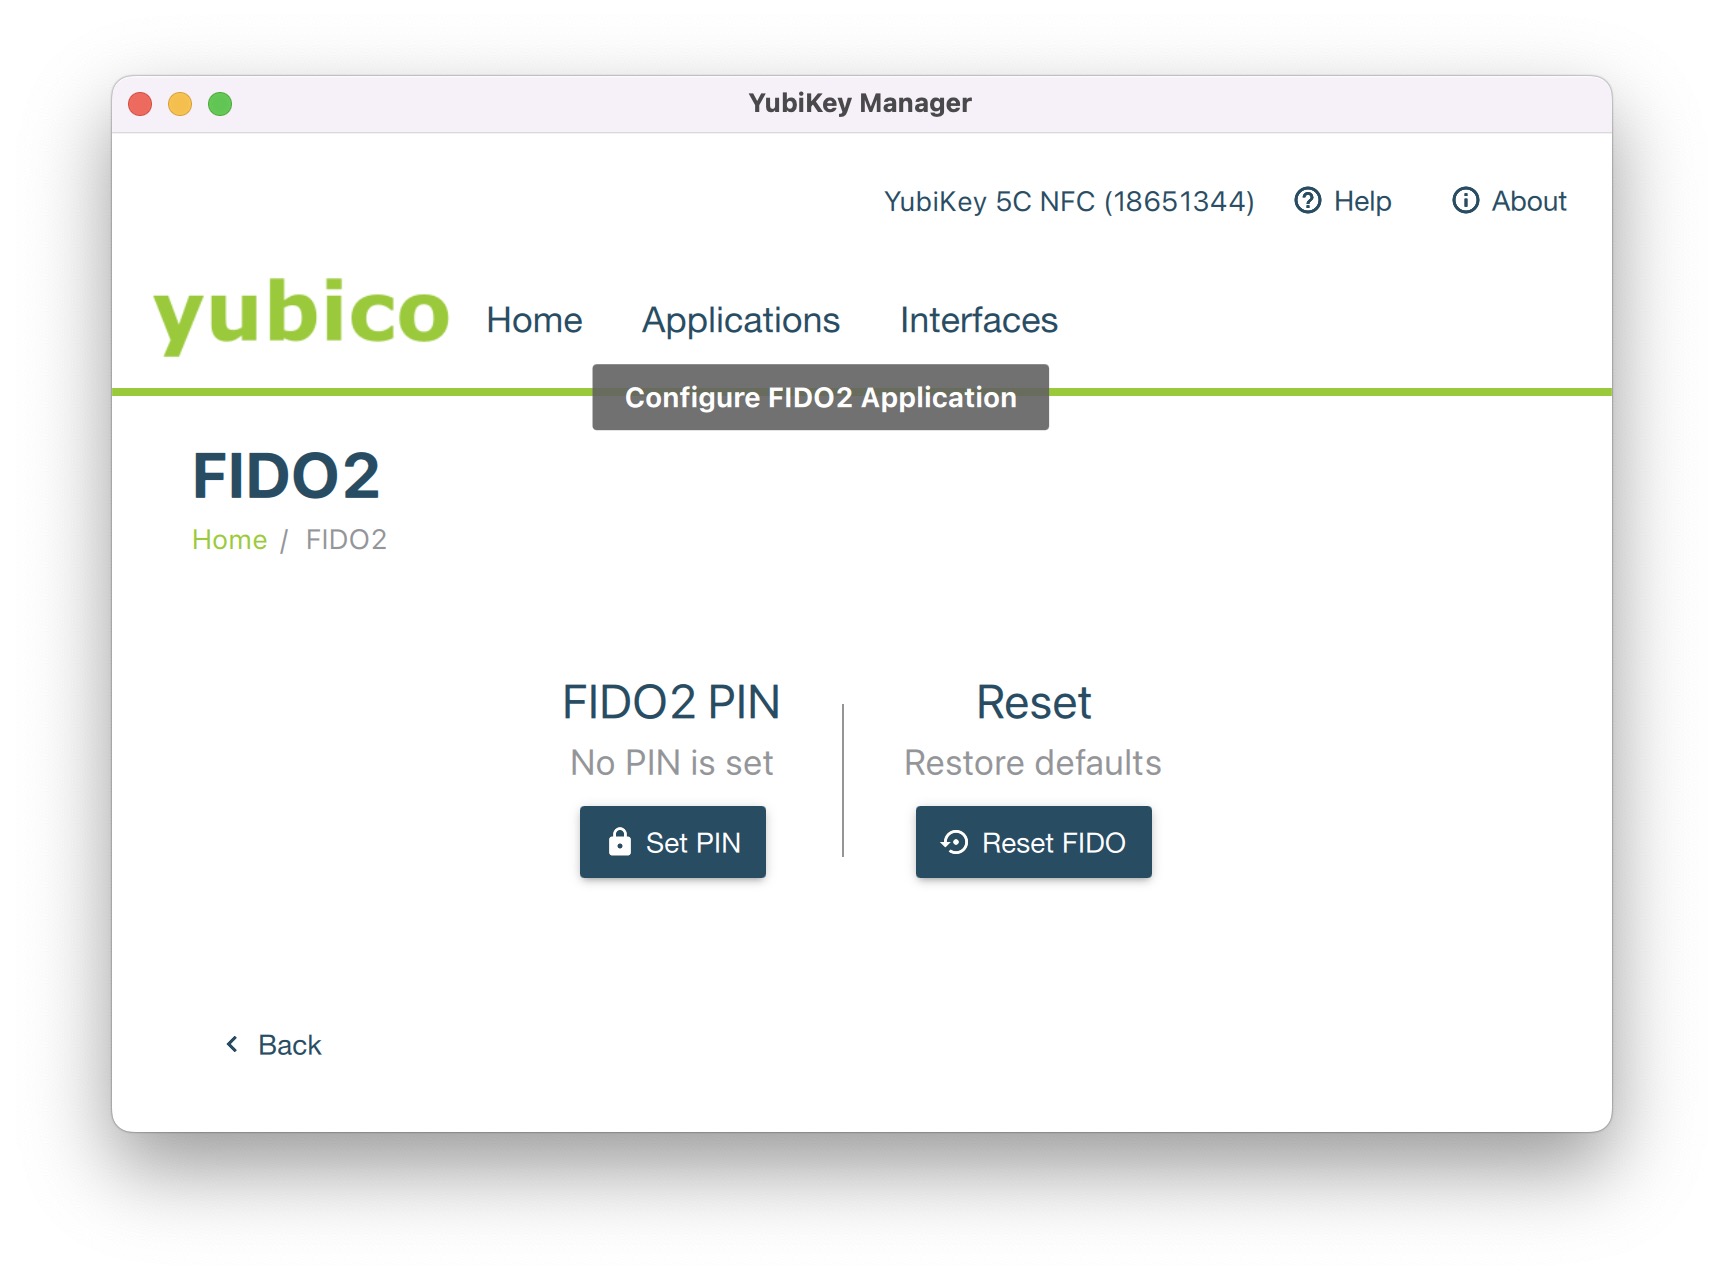This screenshot has height=1280, width=1724.
Task: Click the 'No PIN is set' status text
Action: (672, 763)
